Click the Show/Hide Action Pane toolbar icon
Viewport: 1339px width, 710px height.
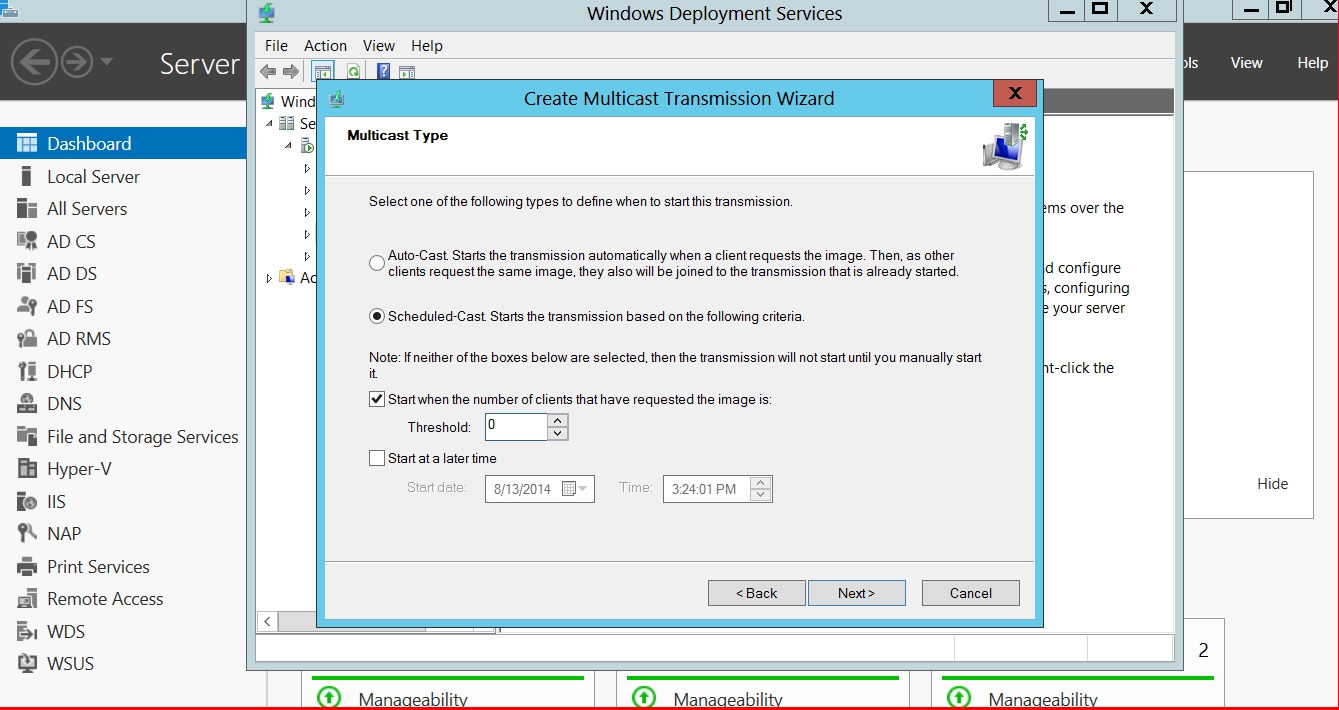407,72
